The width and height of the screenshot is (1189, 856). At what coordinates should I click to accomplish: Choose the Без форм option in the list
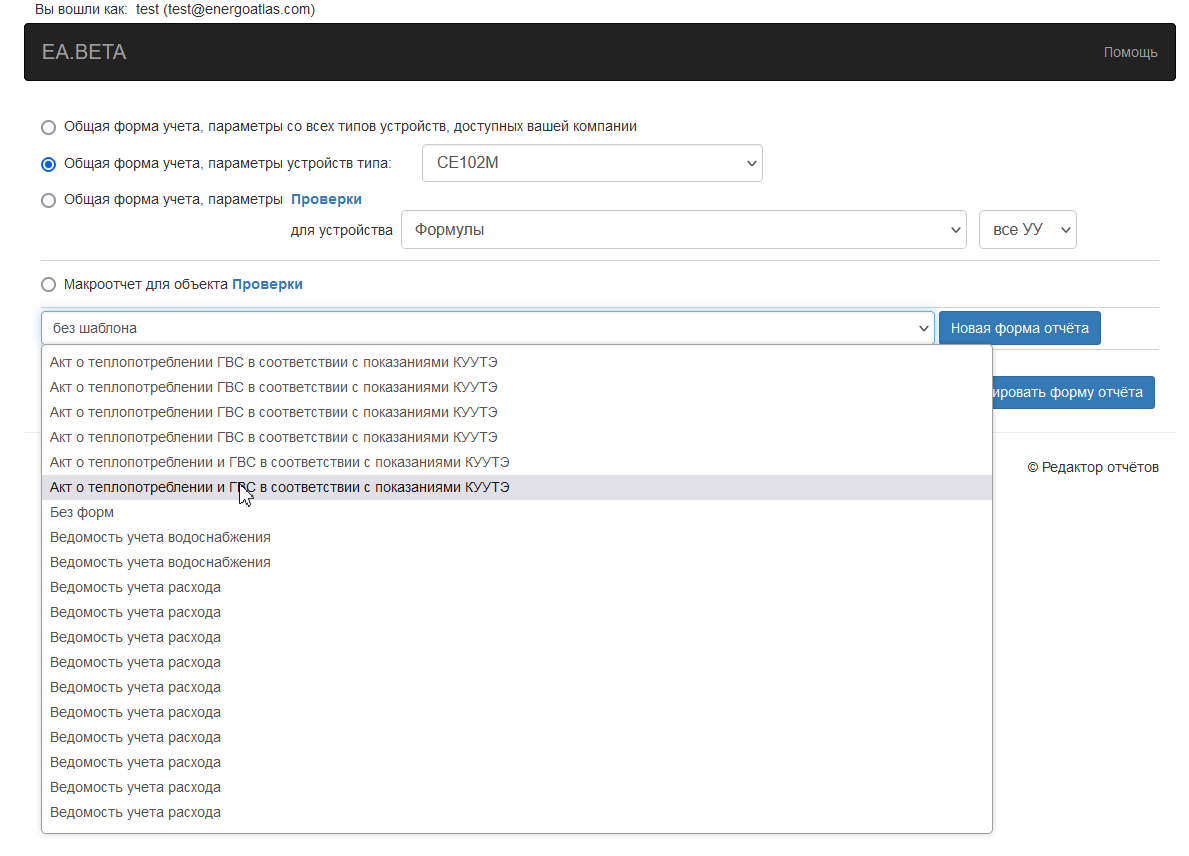[x=82, y=512]
